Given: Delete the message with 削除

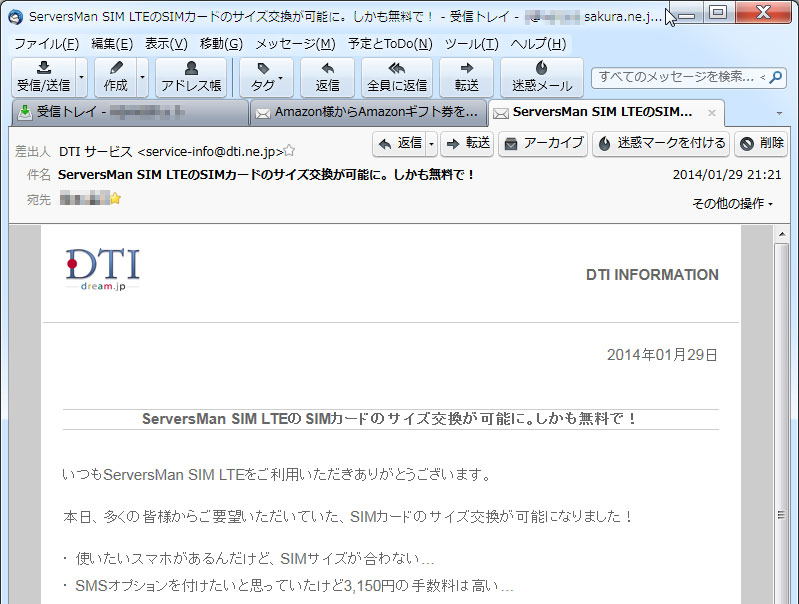Looking at the screenshot, I should (762, 144).
